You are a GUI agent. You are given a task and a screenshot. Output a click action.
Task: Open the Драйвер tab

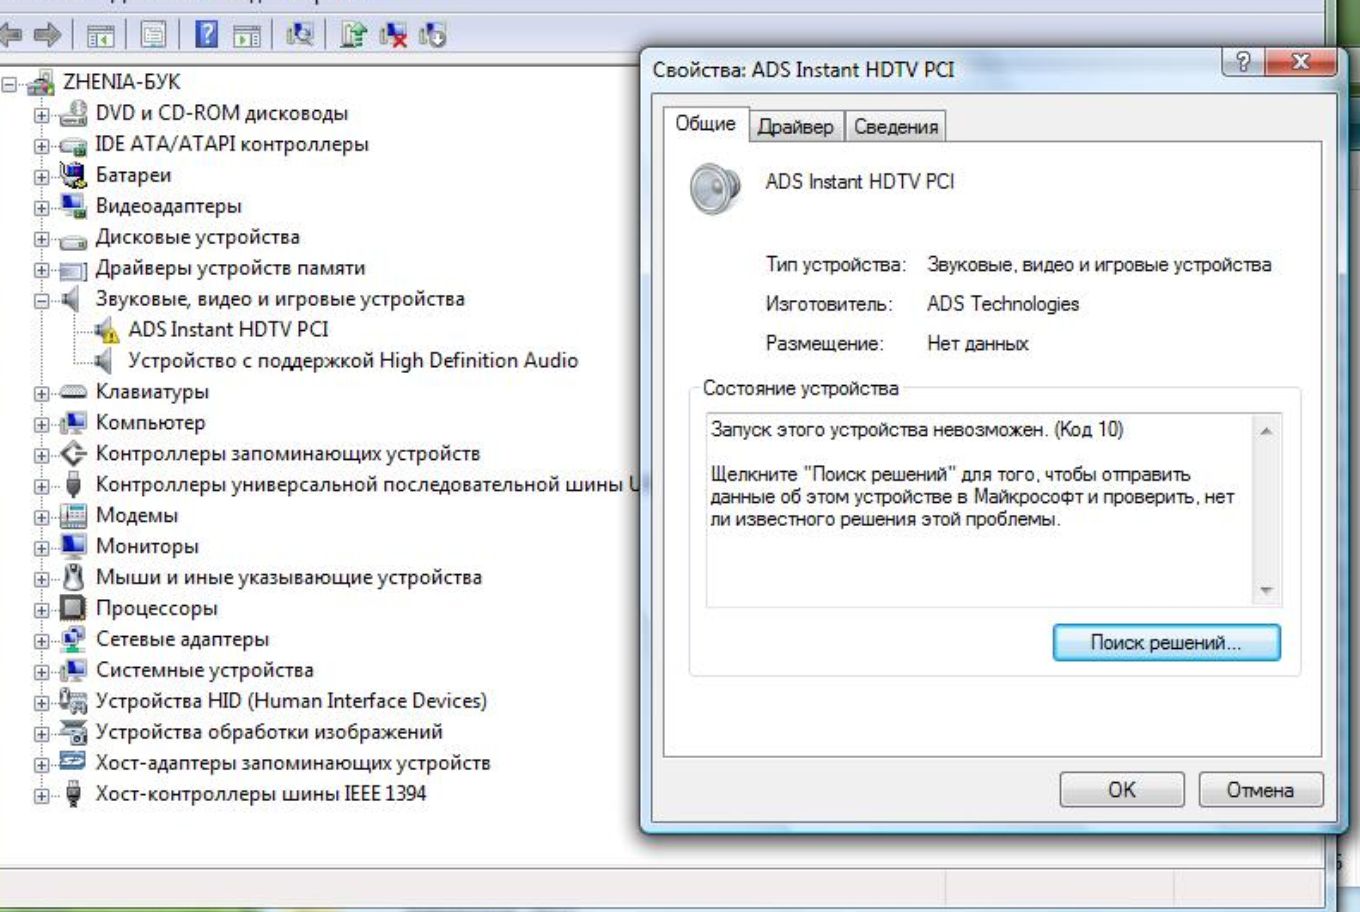tap(795, 127)
